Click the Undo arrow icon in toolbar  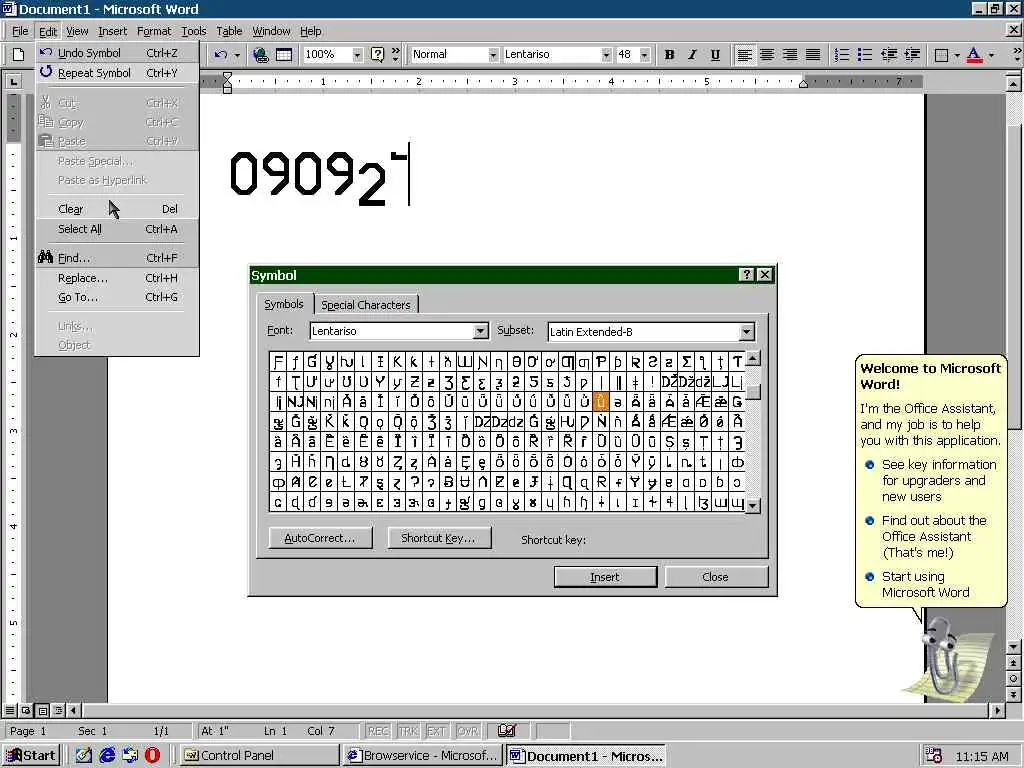(221, 54)
